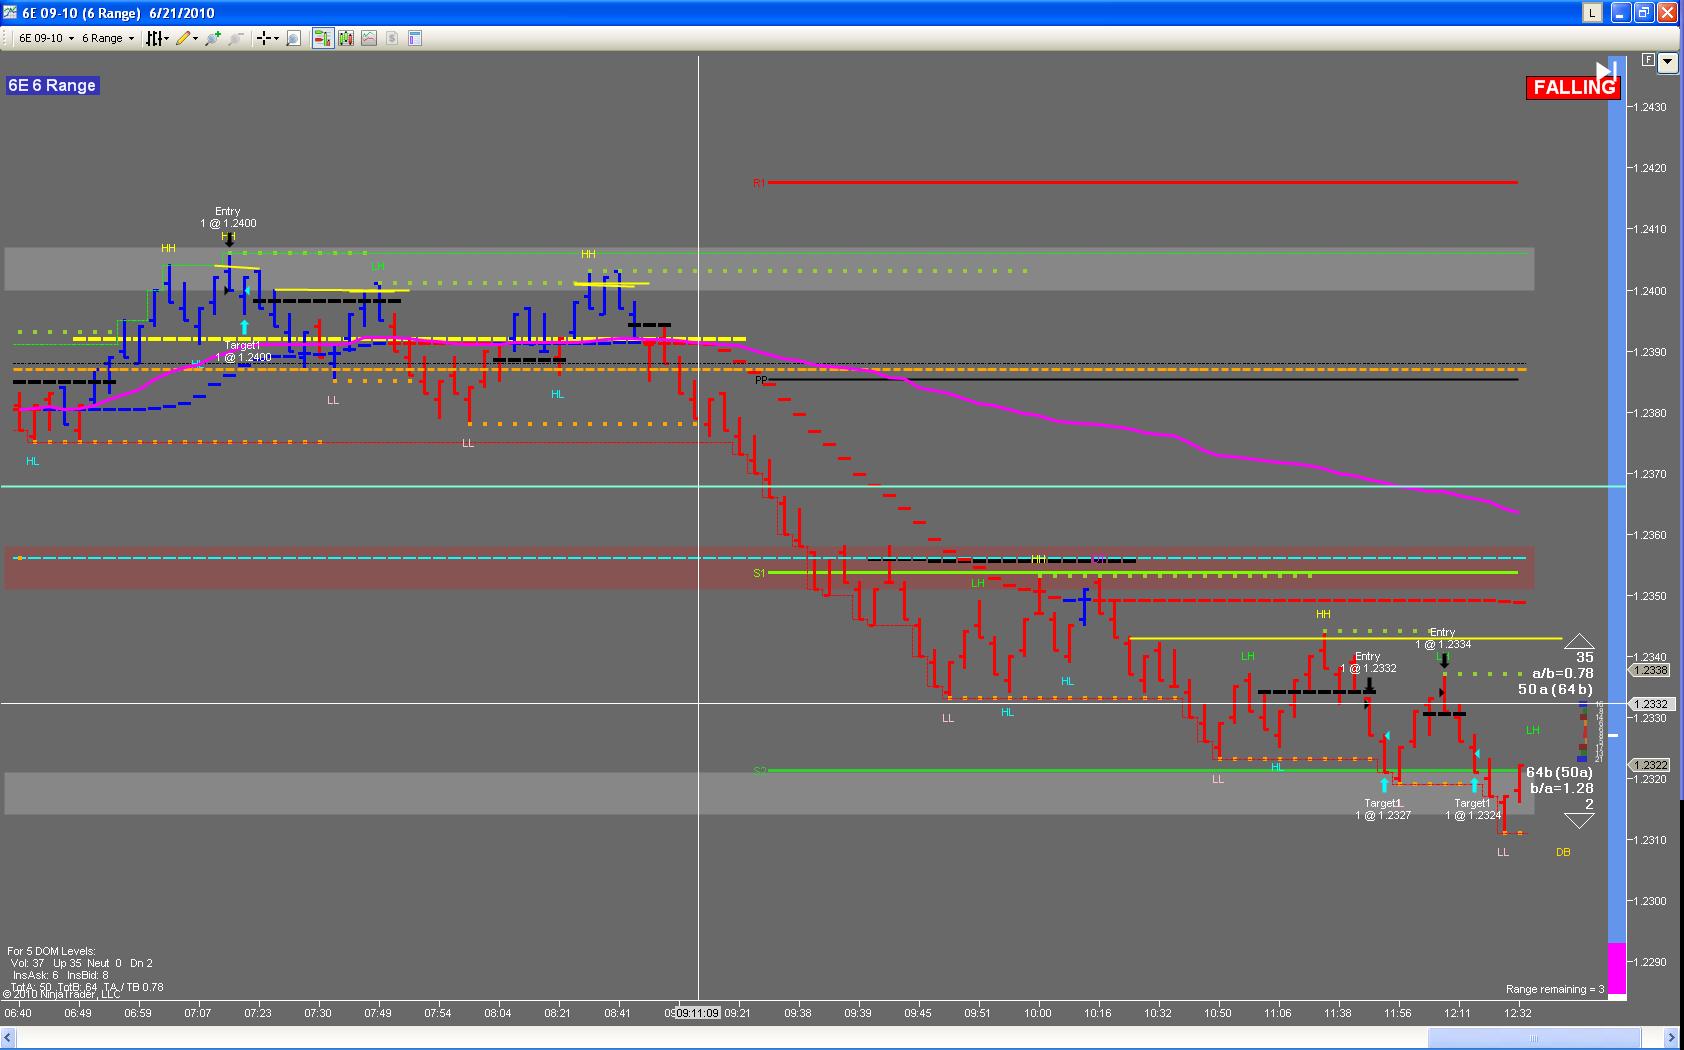Click the Entry 1 @ 1.2400 marker

pyautogui.click(x=228, y=217)
